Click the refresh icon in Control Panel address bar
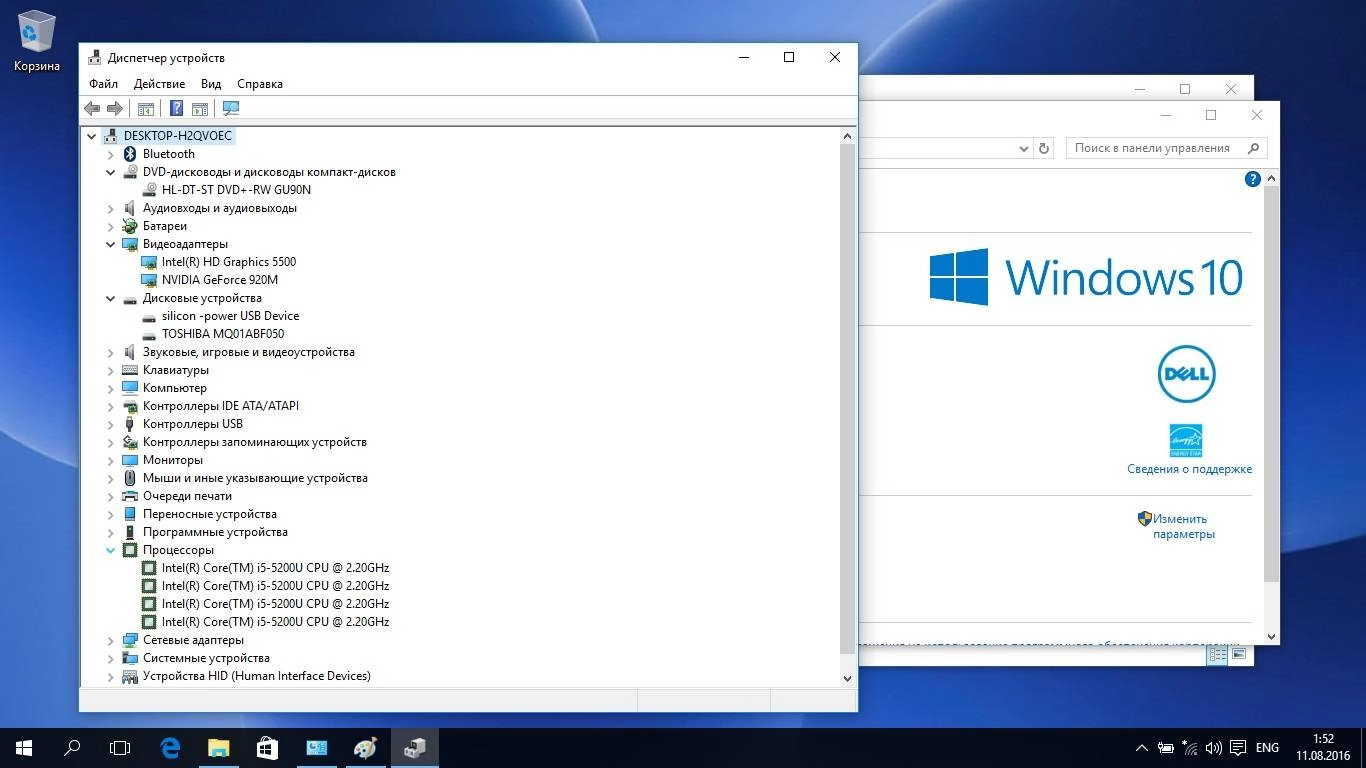This screenshot has height=768, width=1366. pos(1044,148)
